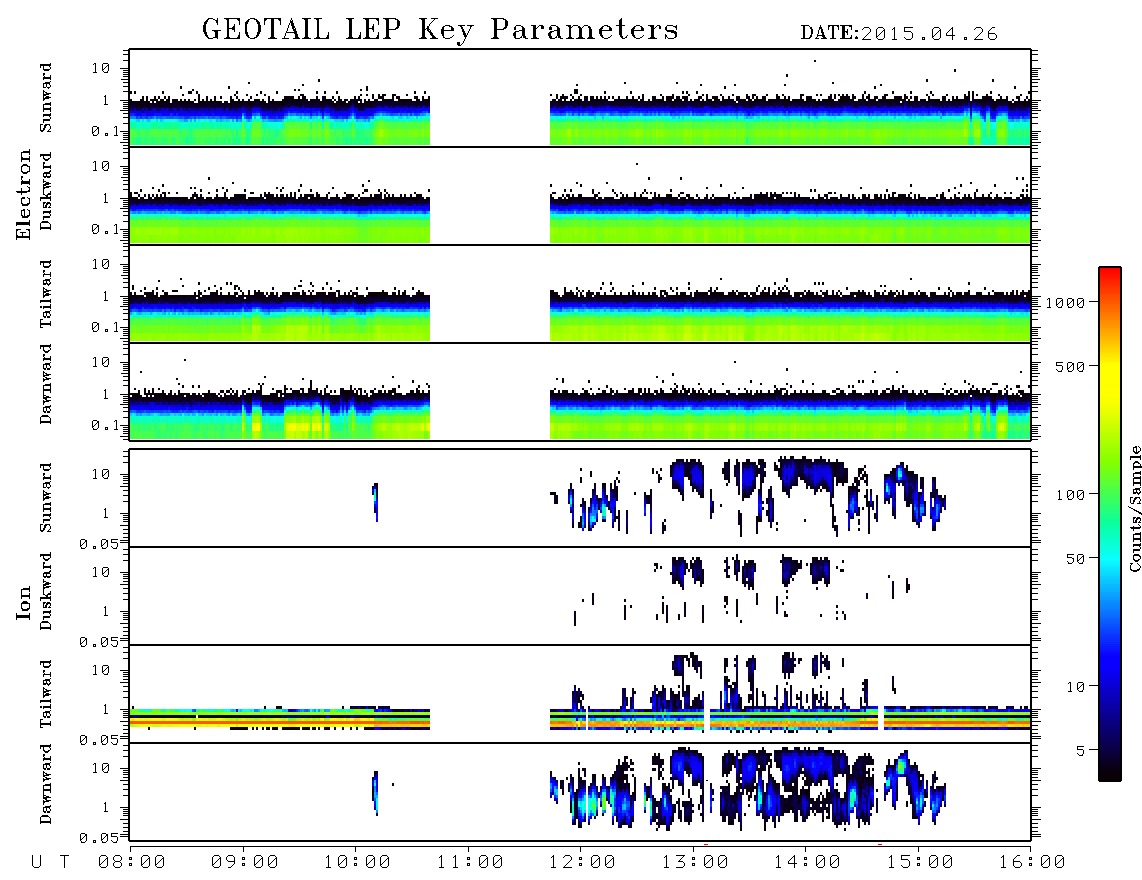Click the 100 colorbar tick label
Image resolution: width=1142 pixels, height=880 pixels.
(x=1070, y=495)
